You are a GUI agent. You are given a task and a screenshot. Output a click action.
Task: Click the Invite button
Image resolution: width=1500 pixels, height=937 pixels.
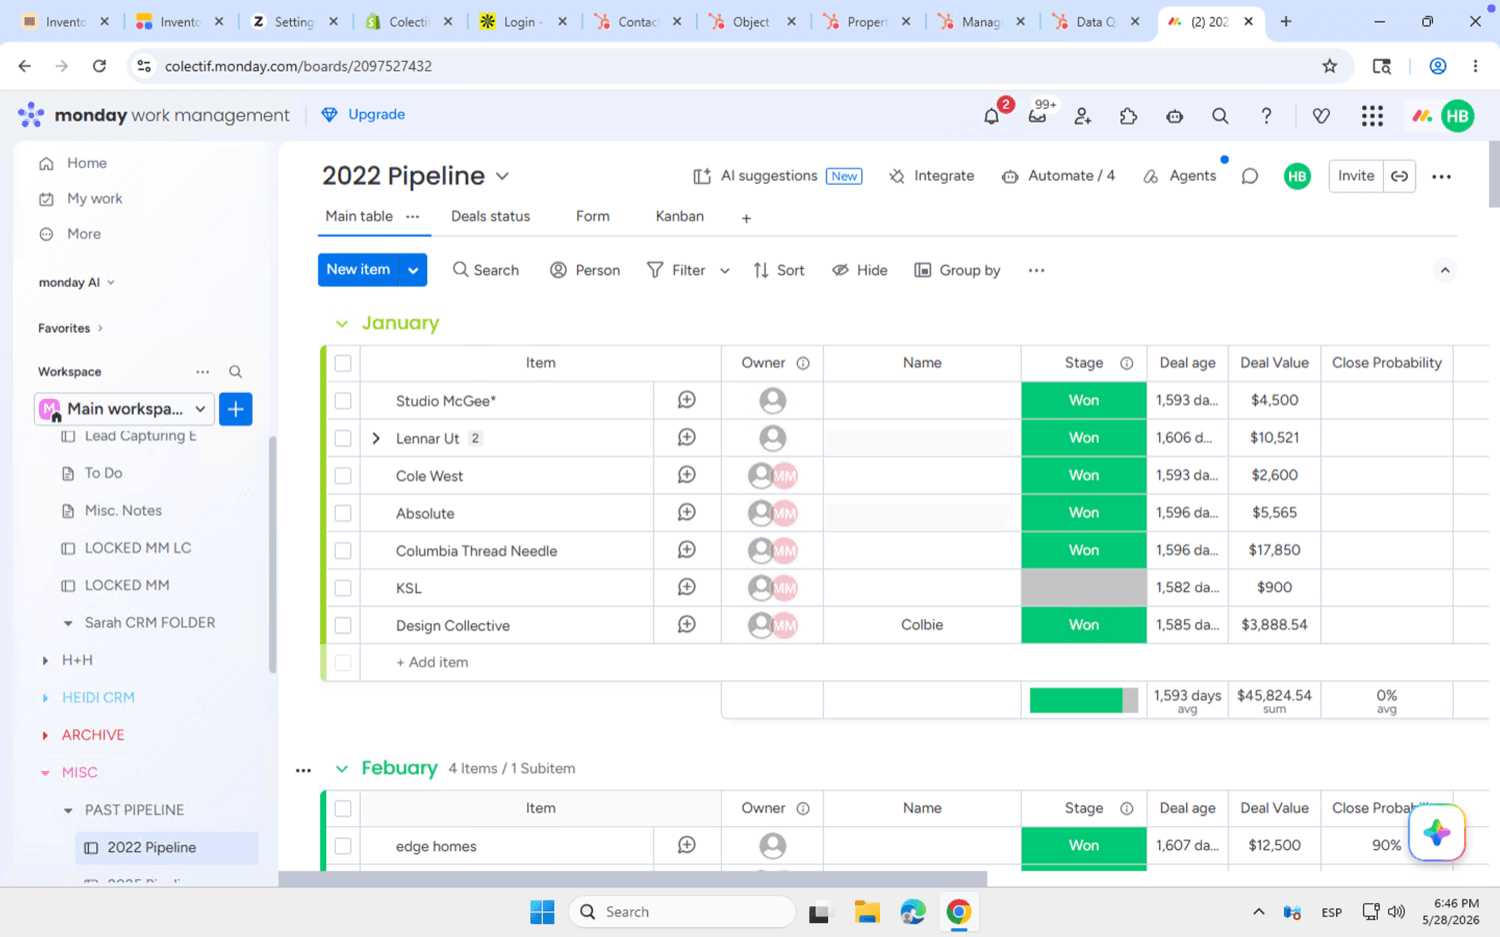click(1356, 176)
